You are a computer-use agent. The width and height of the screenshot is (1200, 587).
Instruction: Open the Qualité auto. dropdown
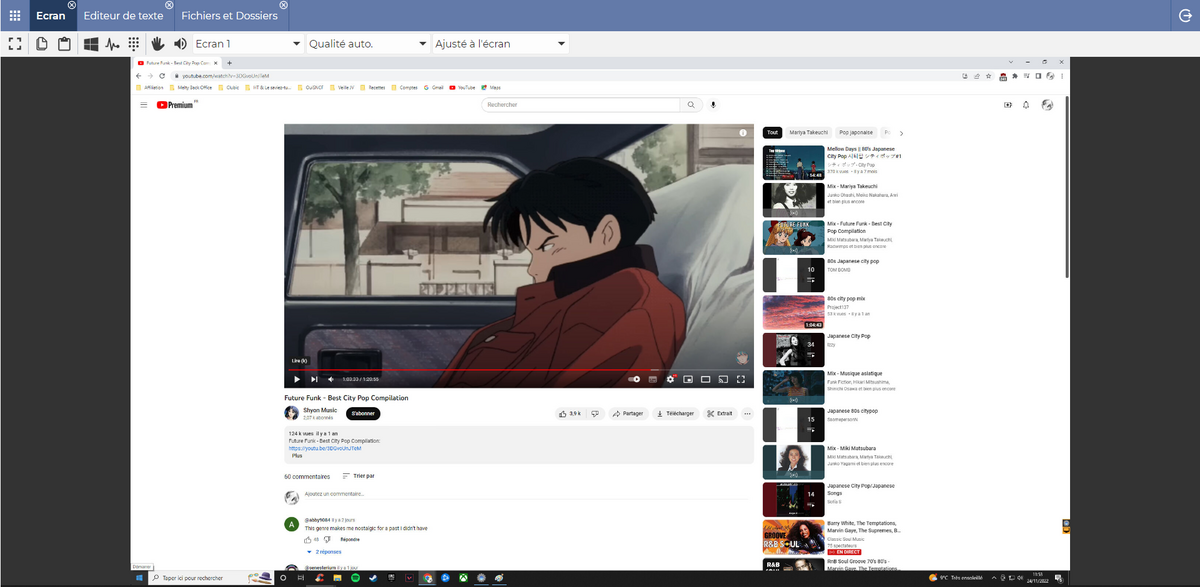pyautogui.click(x=368, y=44)
